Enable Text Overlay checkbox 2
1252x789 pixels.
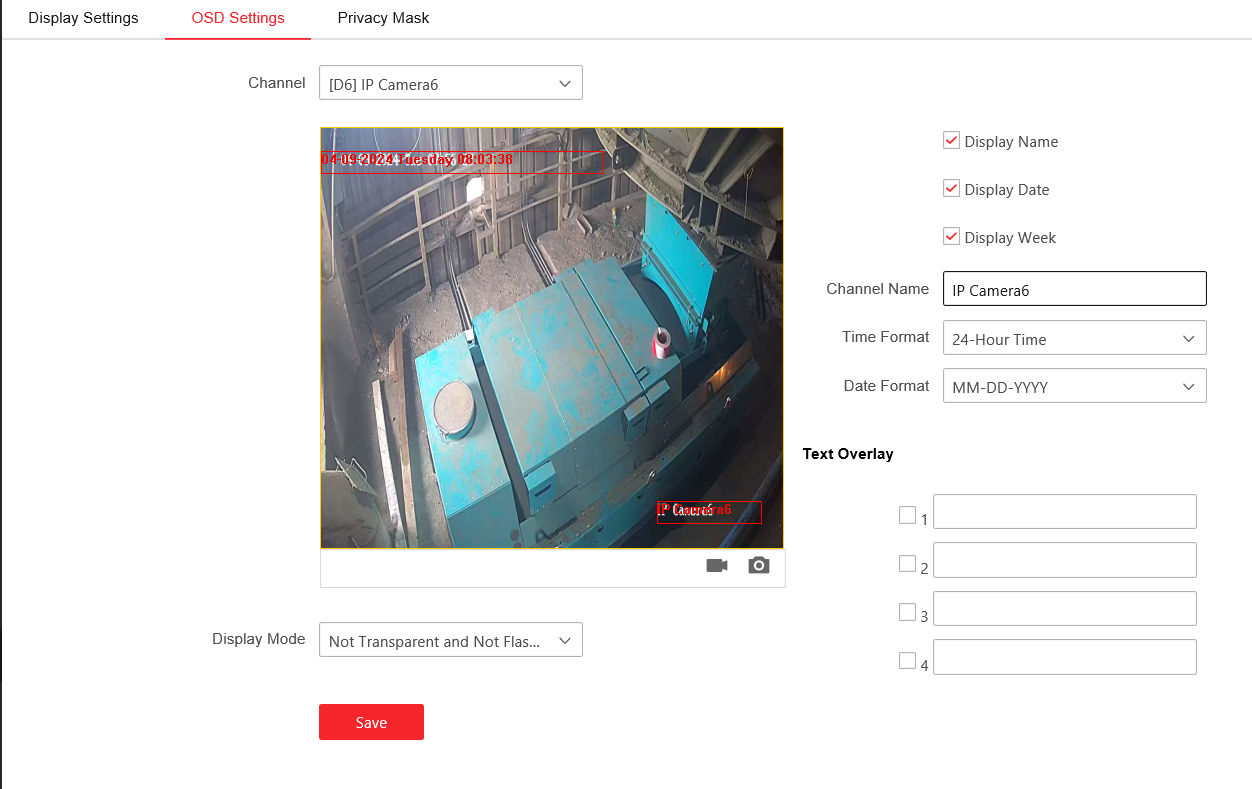coord(907,563)
